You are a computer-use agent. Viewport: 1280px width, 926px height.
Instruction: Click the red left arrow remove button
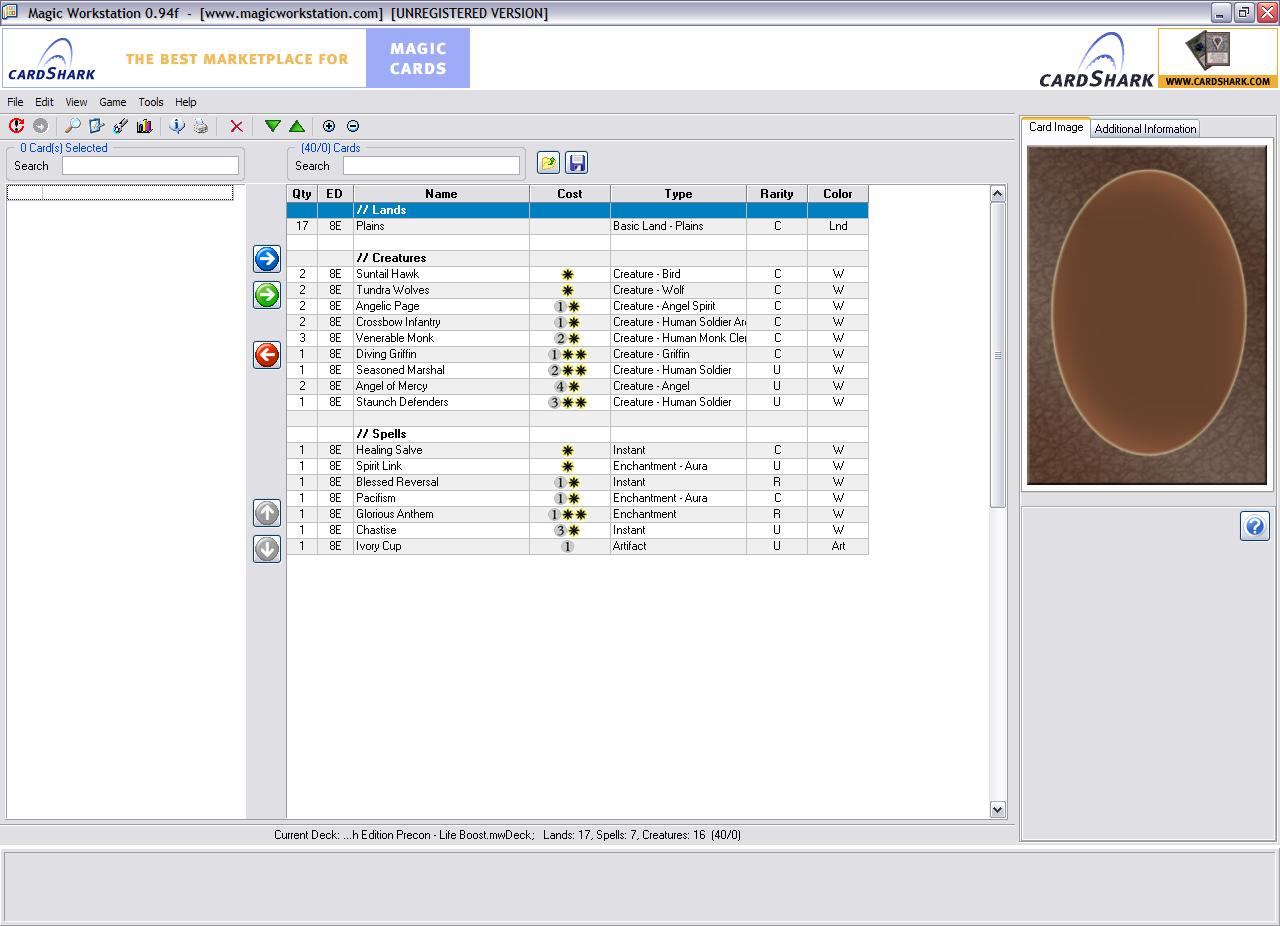[x=267, y=355]
